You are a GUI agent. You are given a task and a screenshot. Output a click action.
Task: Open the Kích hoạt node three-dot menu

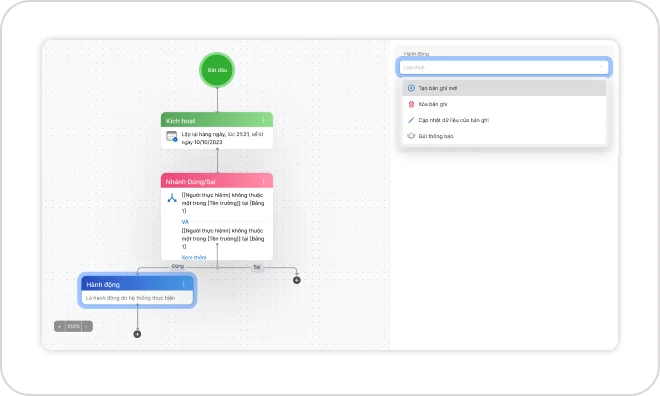tap(263, 120)
